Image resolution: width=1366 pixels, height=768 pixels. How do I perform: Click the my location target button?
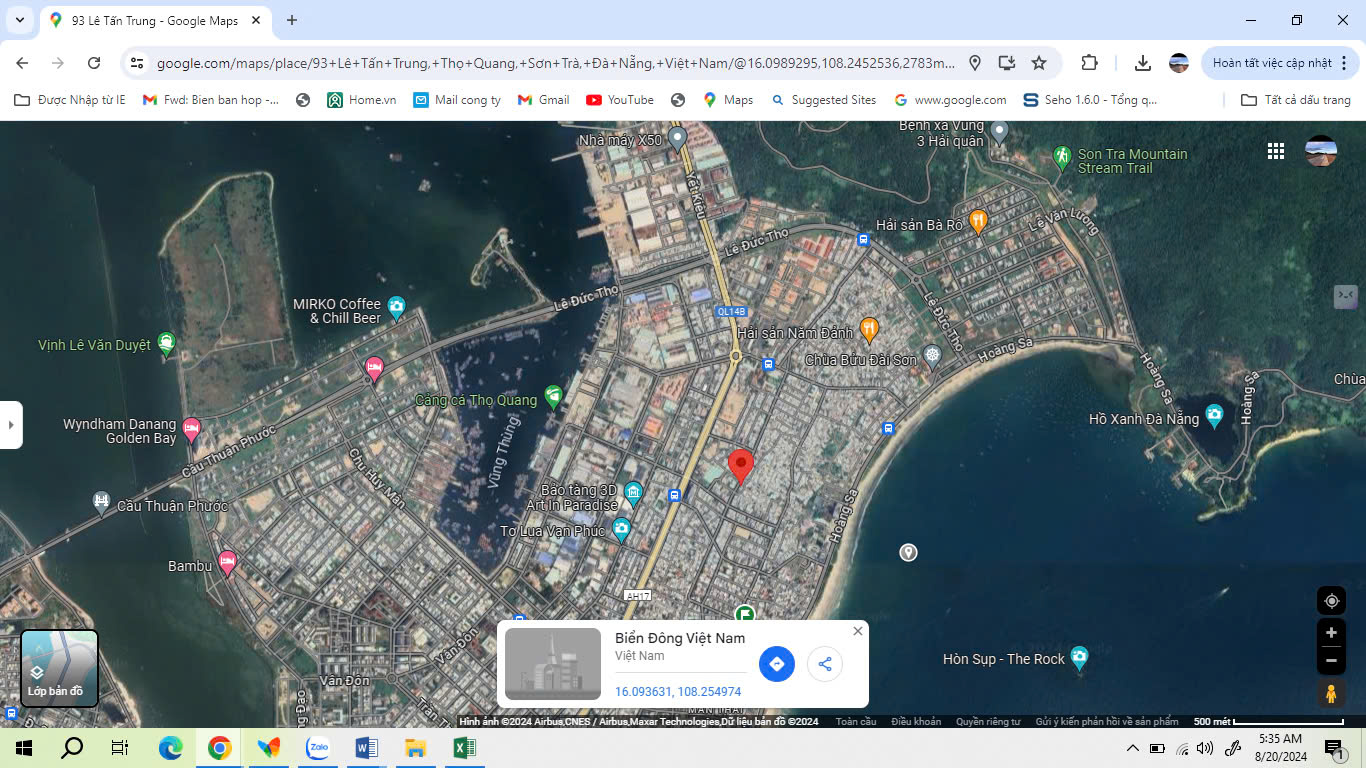click(x=1331, y=601)
